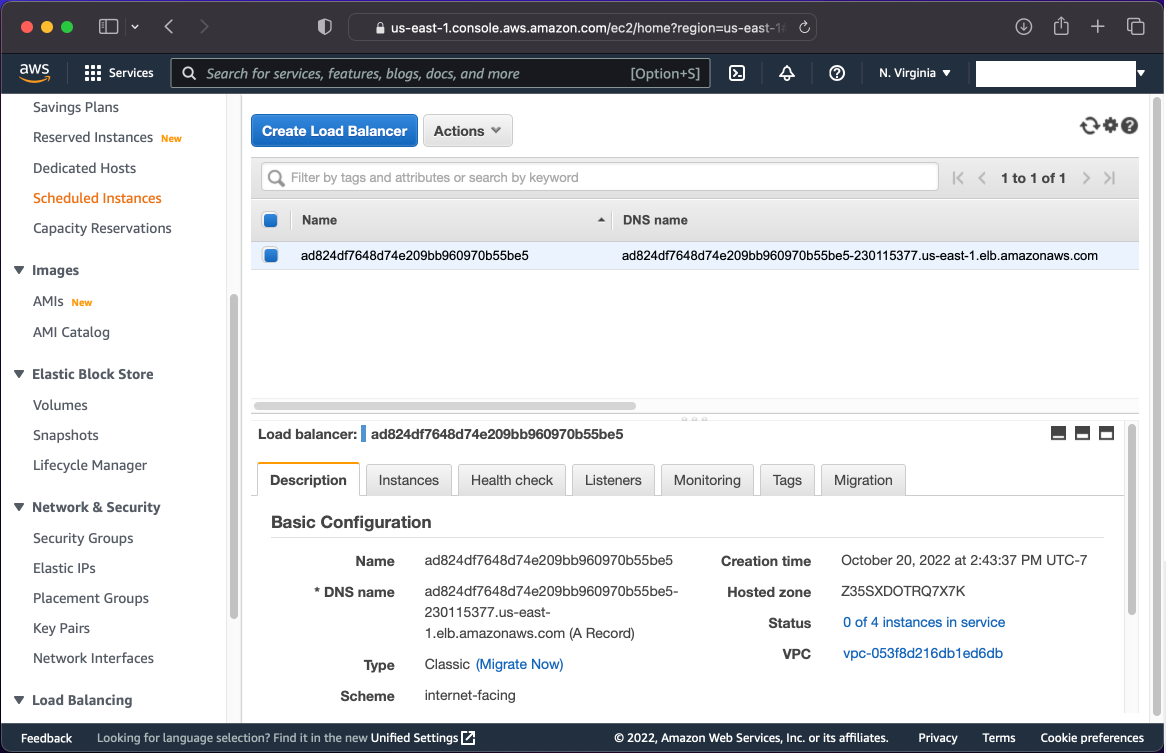The width and height of the screenshot is (1166, 753).
Task: Open the Migrate Now link
Action: click(519, 664)
